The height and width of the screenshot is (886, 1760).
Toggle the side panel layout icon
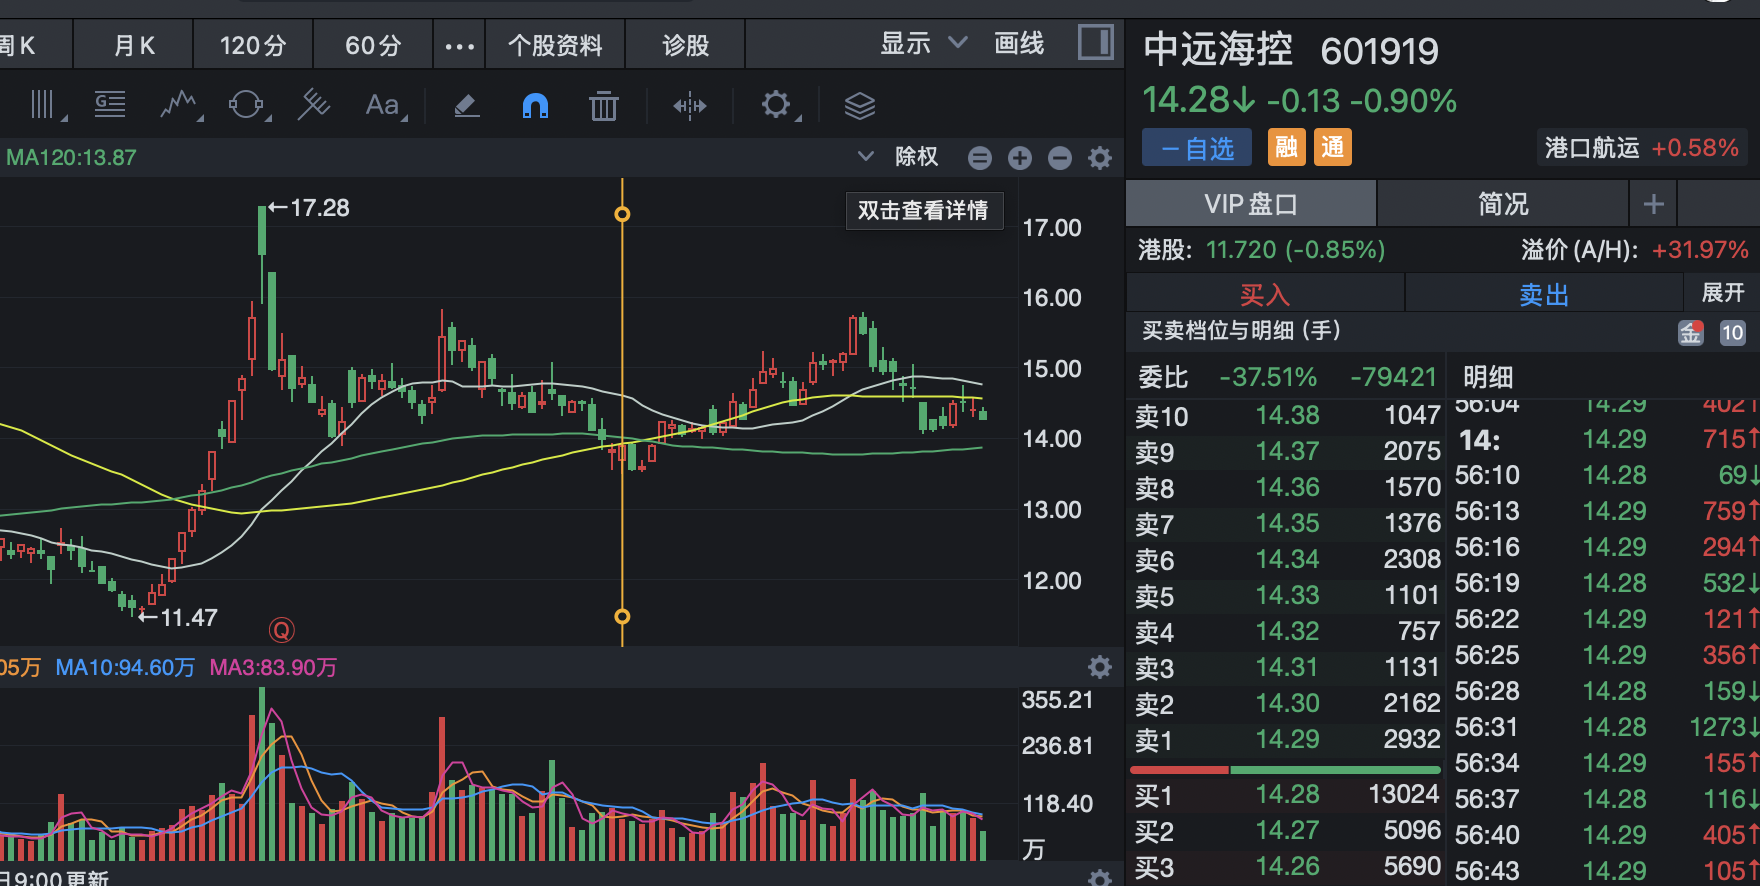coord(1096,43)
